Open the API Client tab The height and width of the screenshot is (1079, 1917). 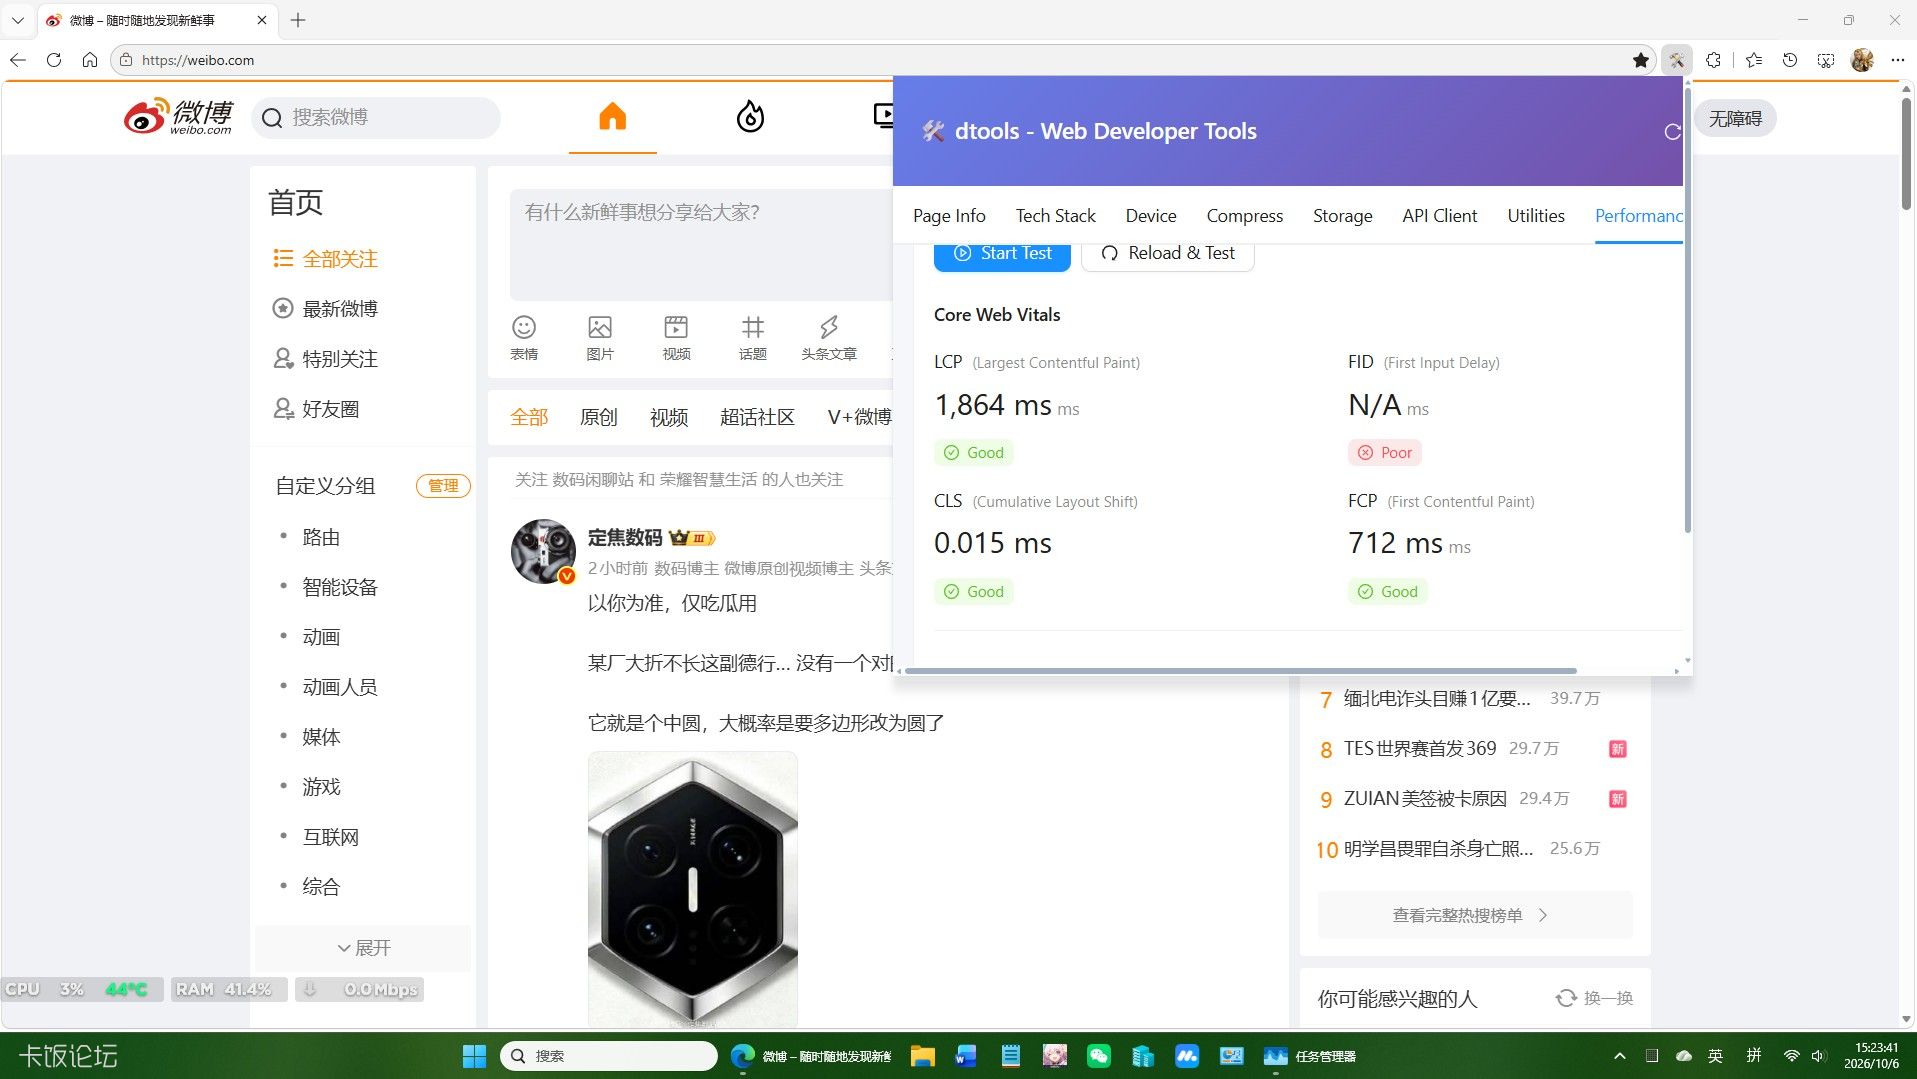(x=1439, y=216)
